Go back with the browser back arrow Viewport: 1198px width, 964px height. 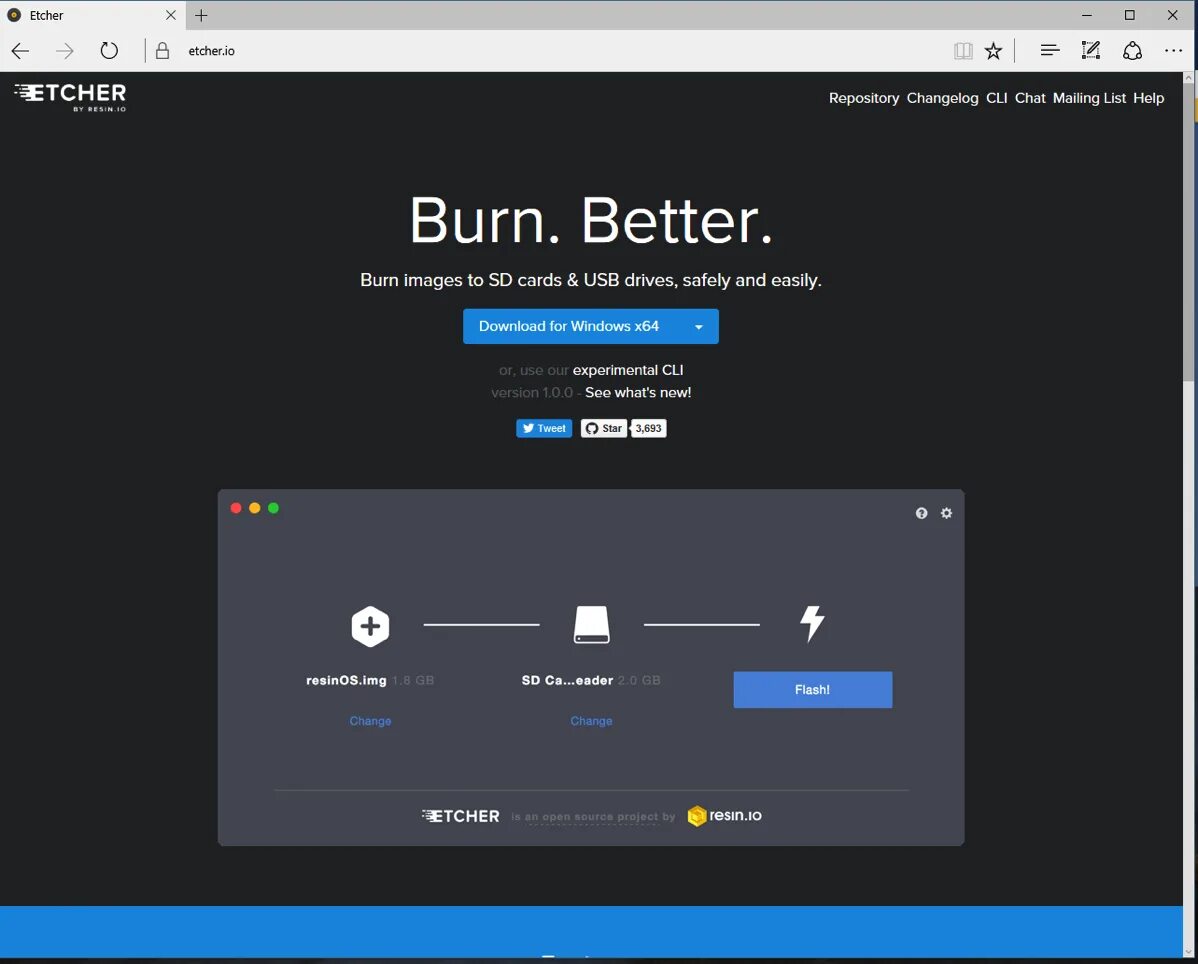pyautogui.click(x=21, y=51)
